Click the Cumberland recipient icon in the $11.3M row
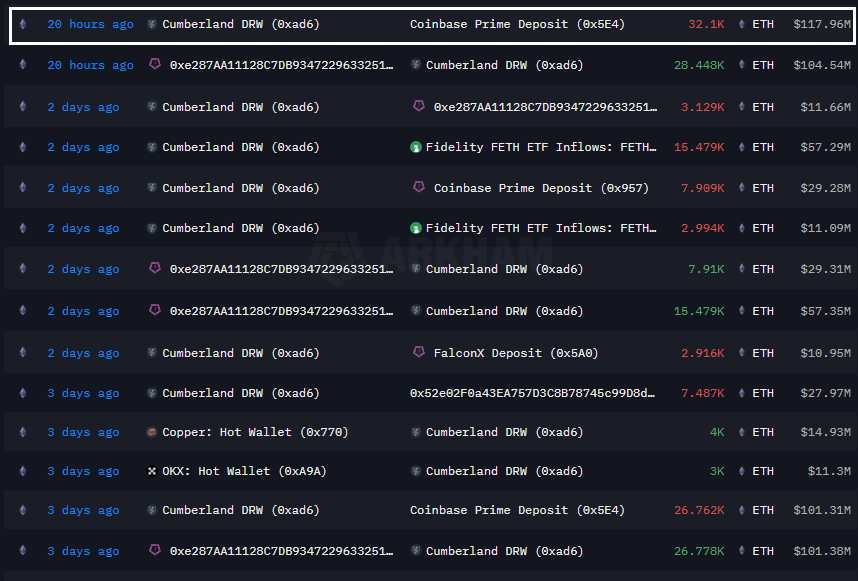858x581 pixels. tap(416, 471)
